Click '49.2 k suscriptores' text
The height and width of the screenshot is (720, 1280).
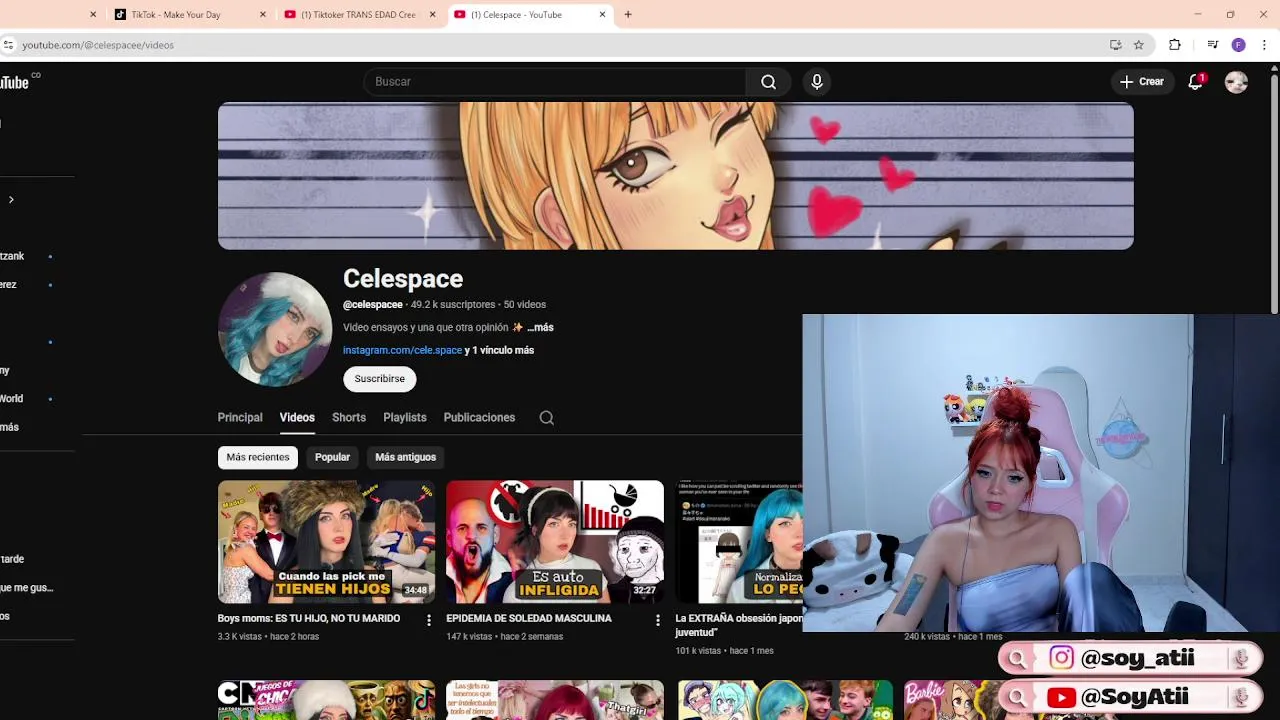coord(453,305)
